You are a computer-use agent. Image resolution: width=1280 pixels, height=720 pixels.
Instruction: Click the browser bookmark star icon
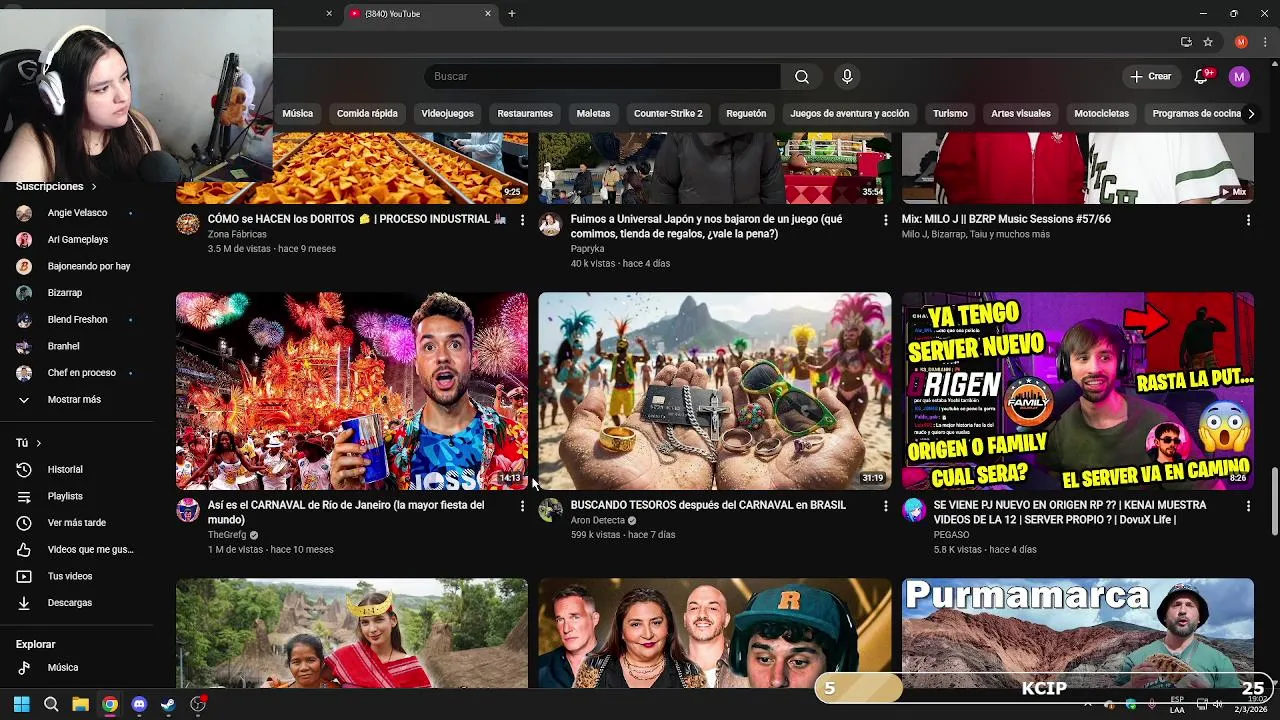coord(1208,42)
